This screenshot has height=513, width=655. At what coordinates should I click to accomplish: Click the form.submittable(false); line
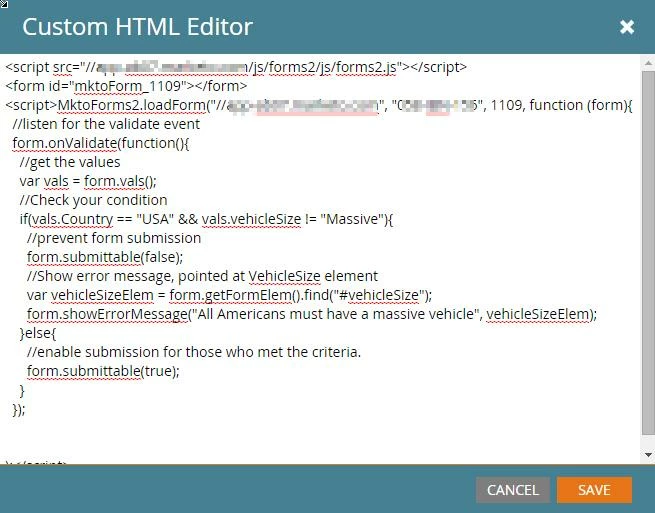[x=105, y=257]
